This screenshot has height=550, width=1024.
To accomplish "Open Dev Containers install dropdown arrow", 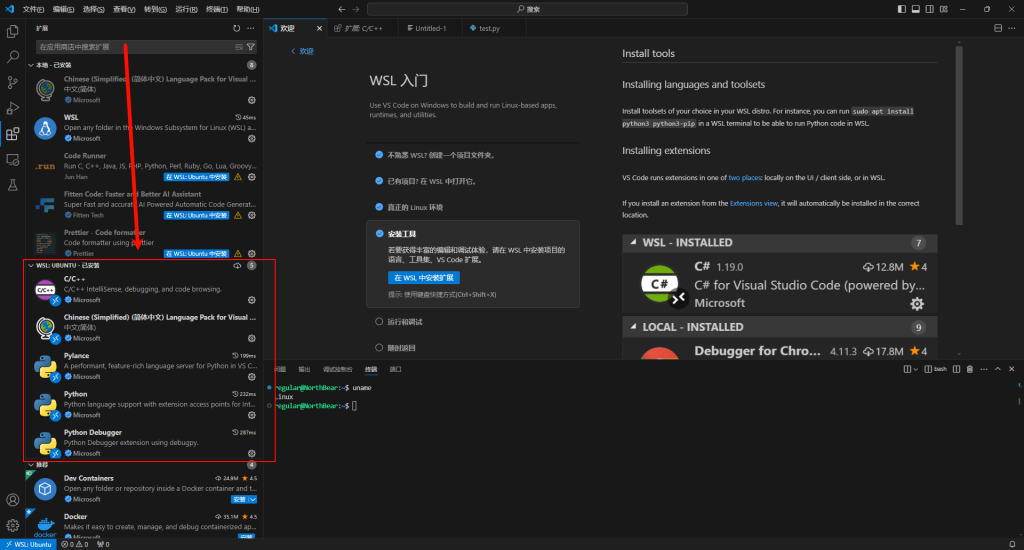I will [254, 499].
